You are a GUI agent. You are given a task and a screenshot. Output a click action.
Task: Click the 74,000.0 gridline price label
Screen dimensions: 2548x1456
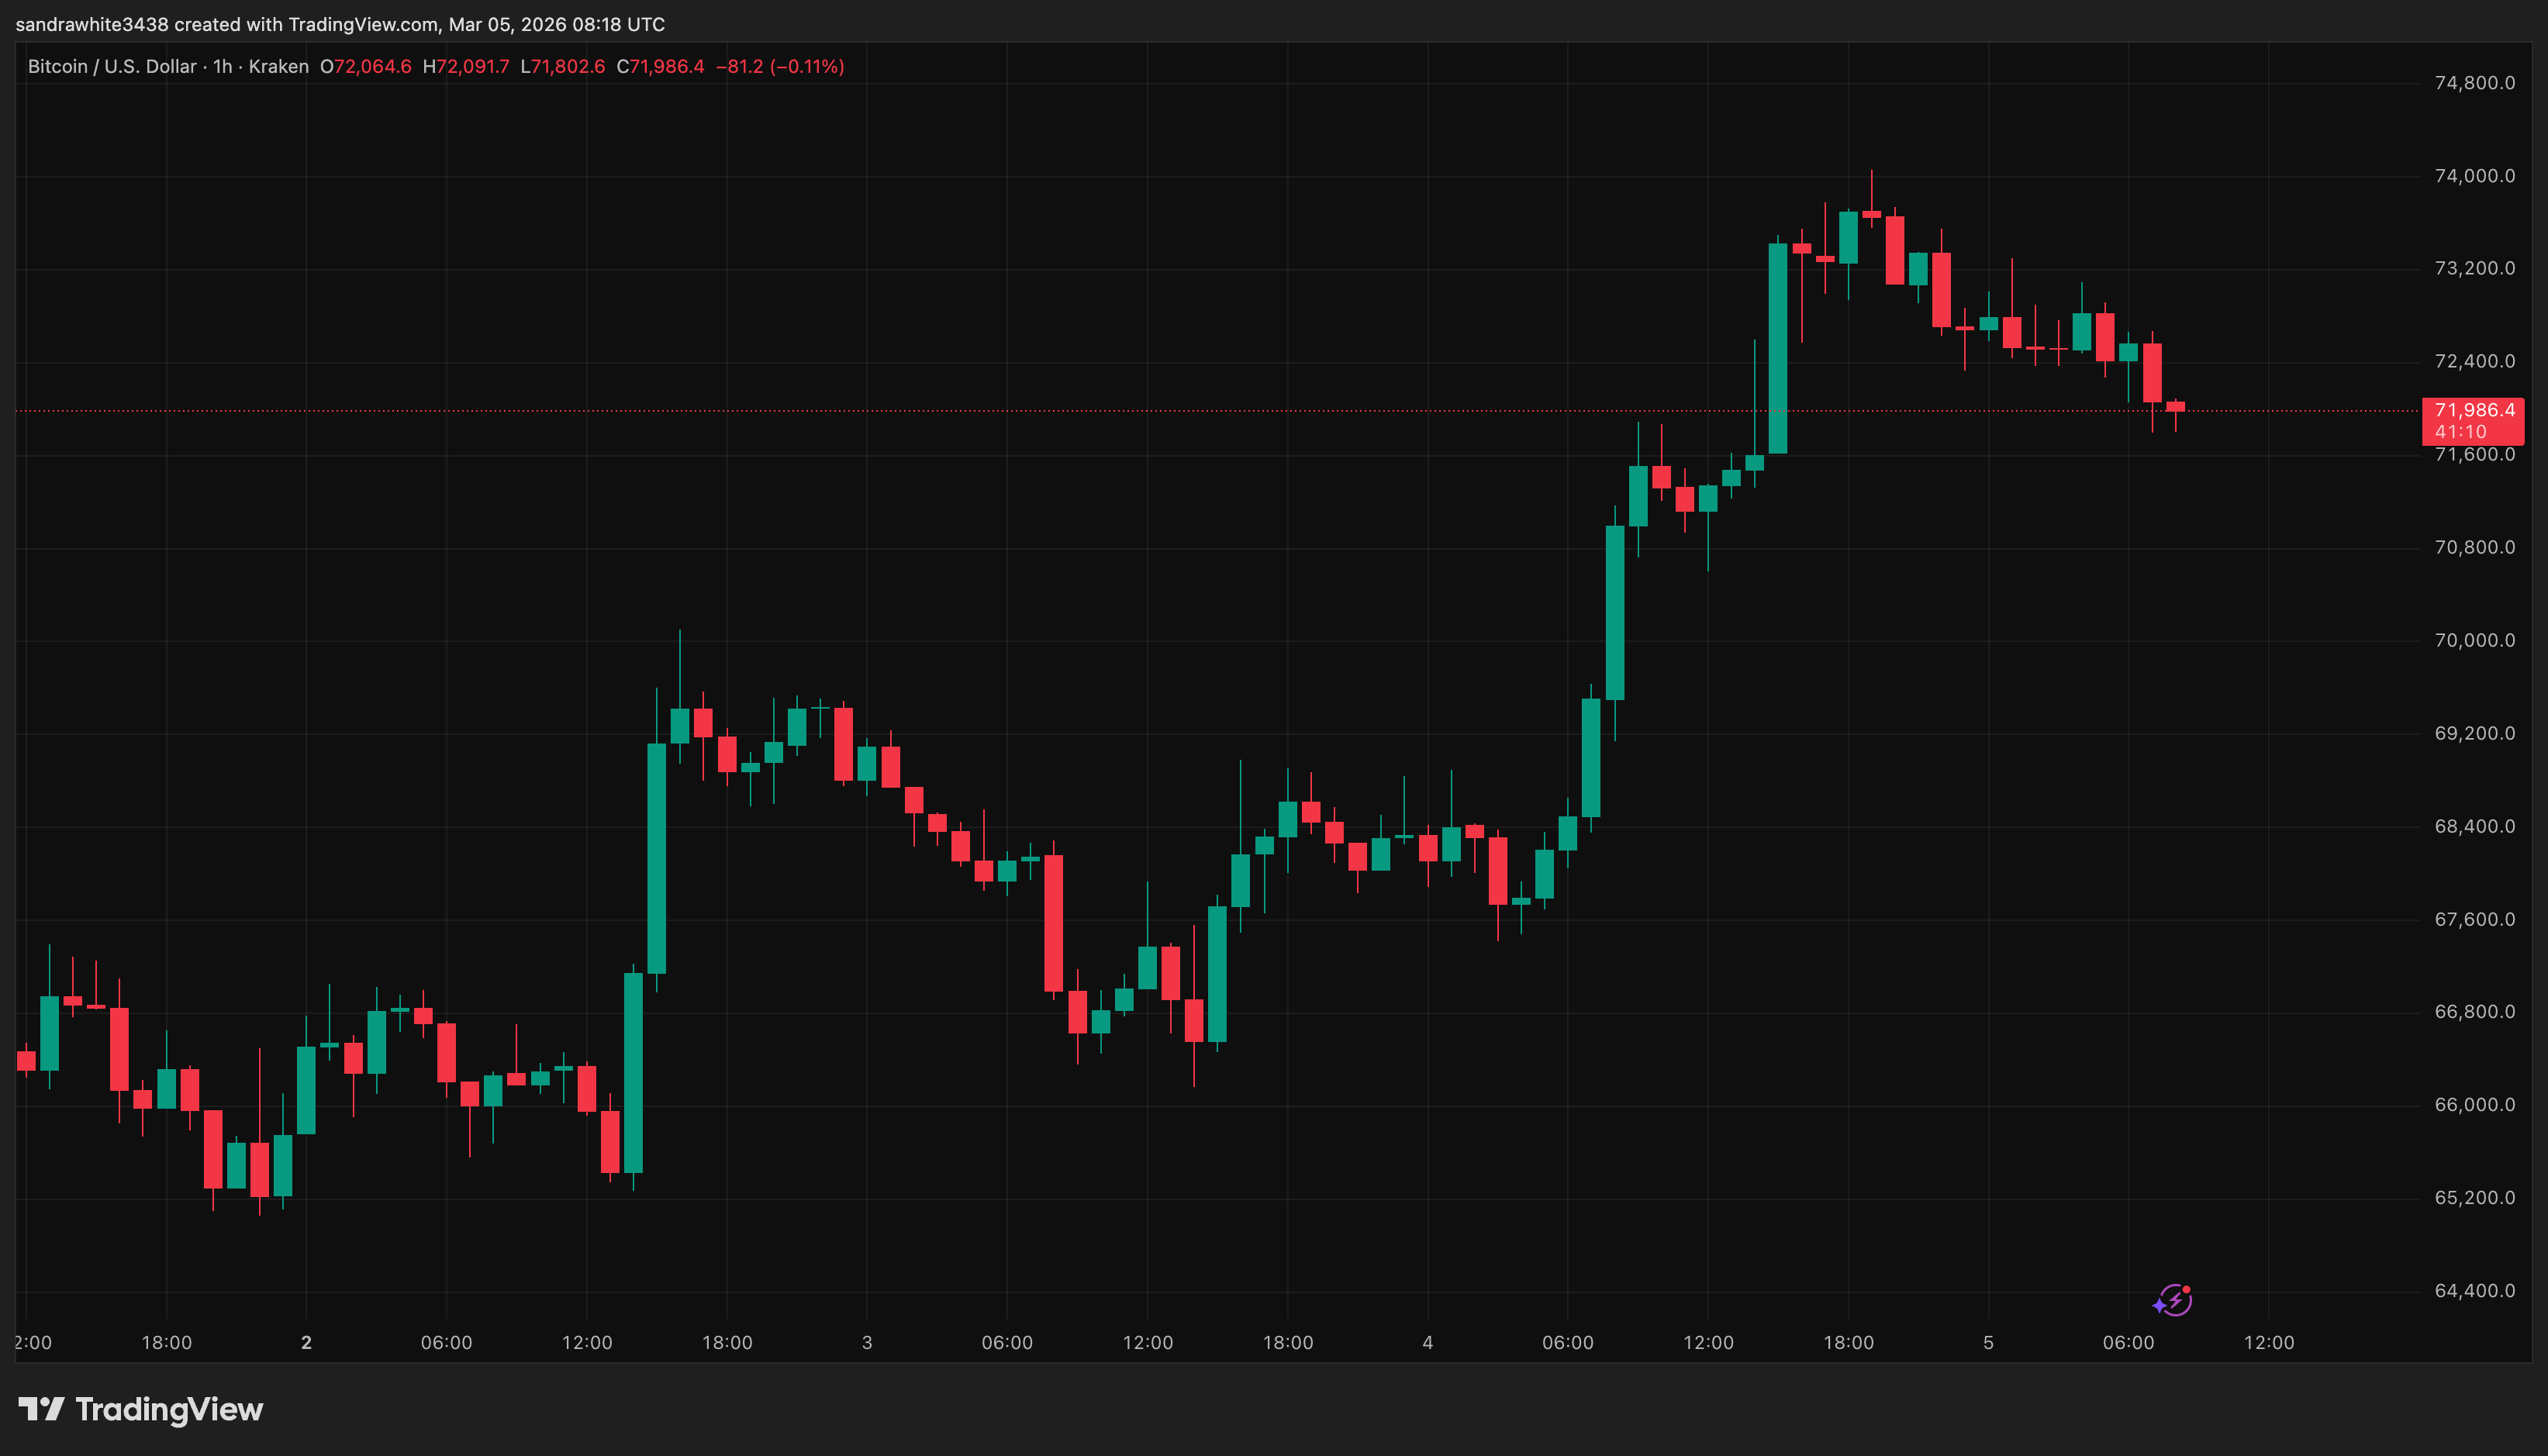(2475, 176)
